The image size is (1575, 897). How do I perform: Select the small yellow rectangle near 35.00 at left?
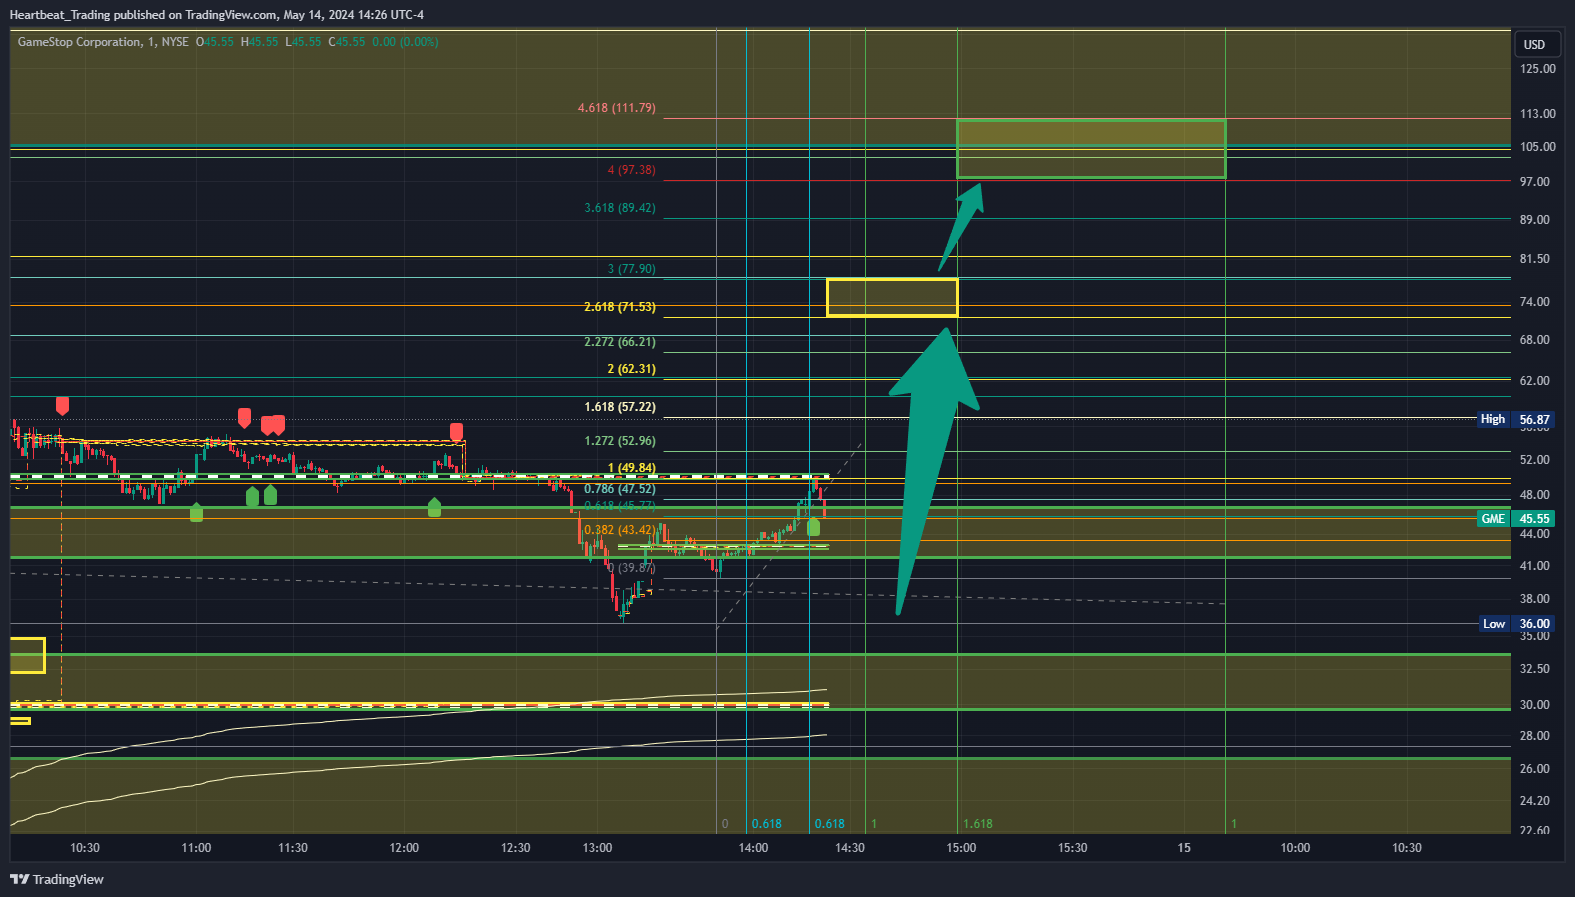(28, 655)
